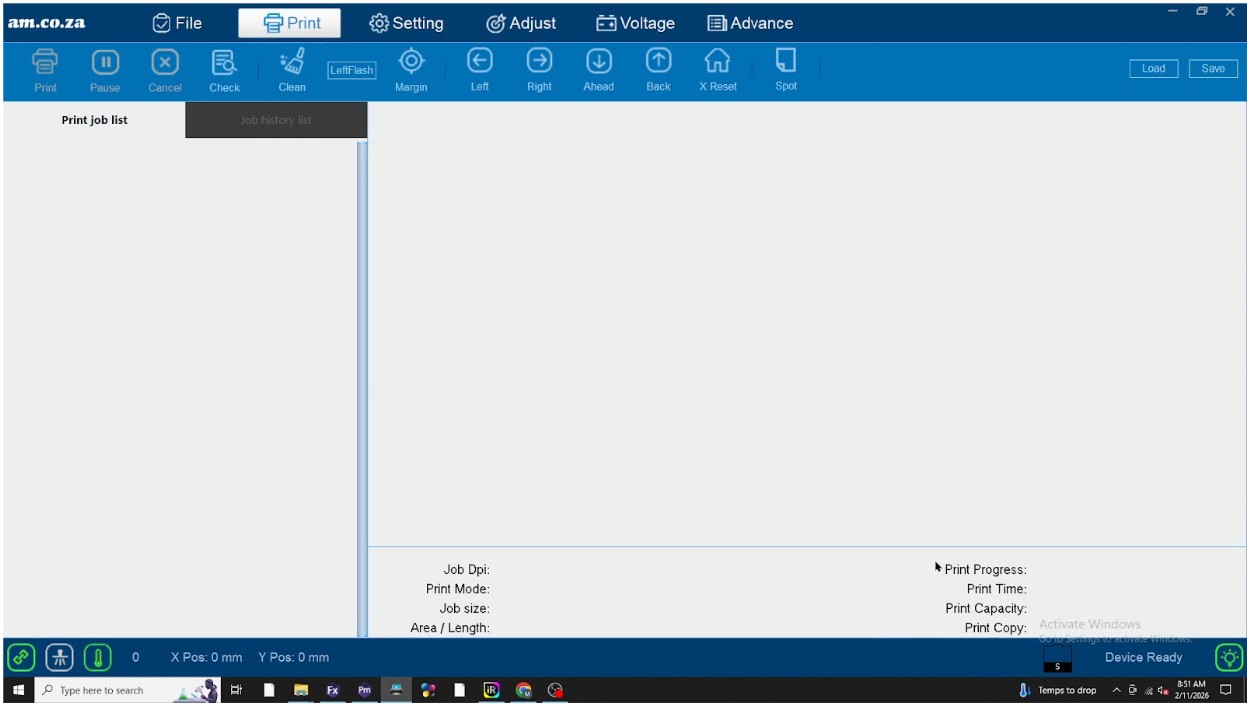
Task: Click the Print toolbar icon
Action: [x=45, y=70]
